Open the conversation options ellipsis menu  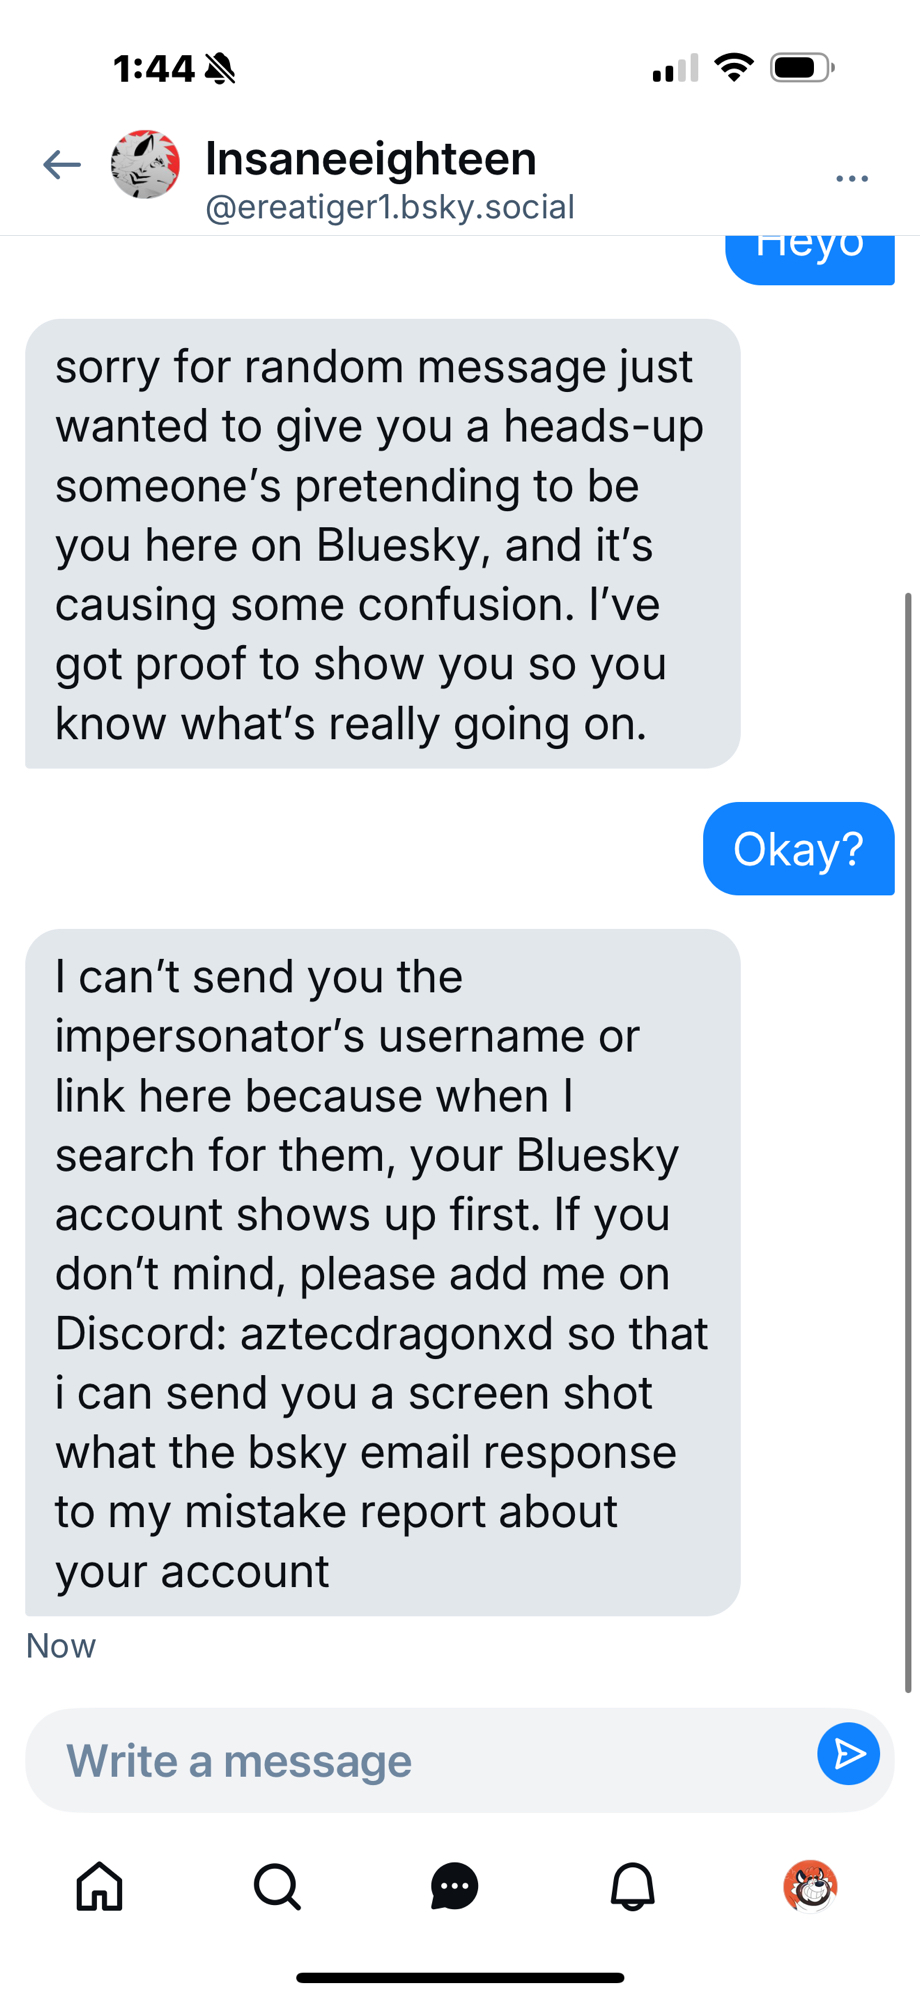point(851,178)
